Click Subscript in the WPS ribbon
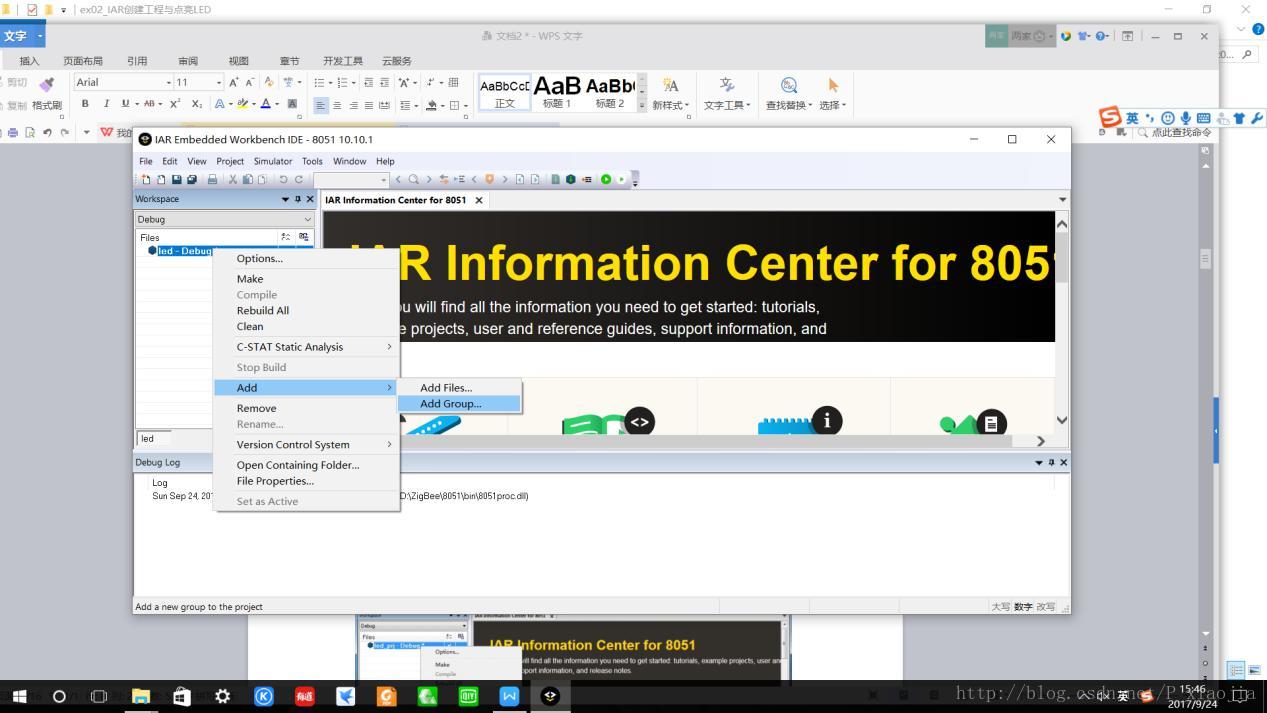 [196, 103]
